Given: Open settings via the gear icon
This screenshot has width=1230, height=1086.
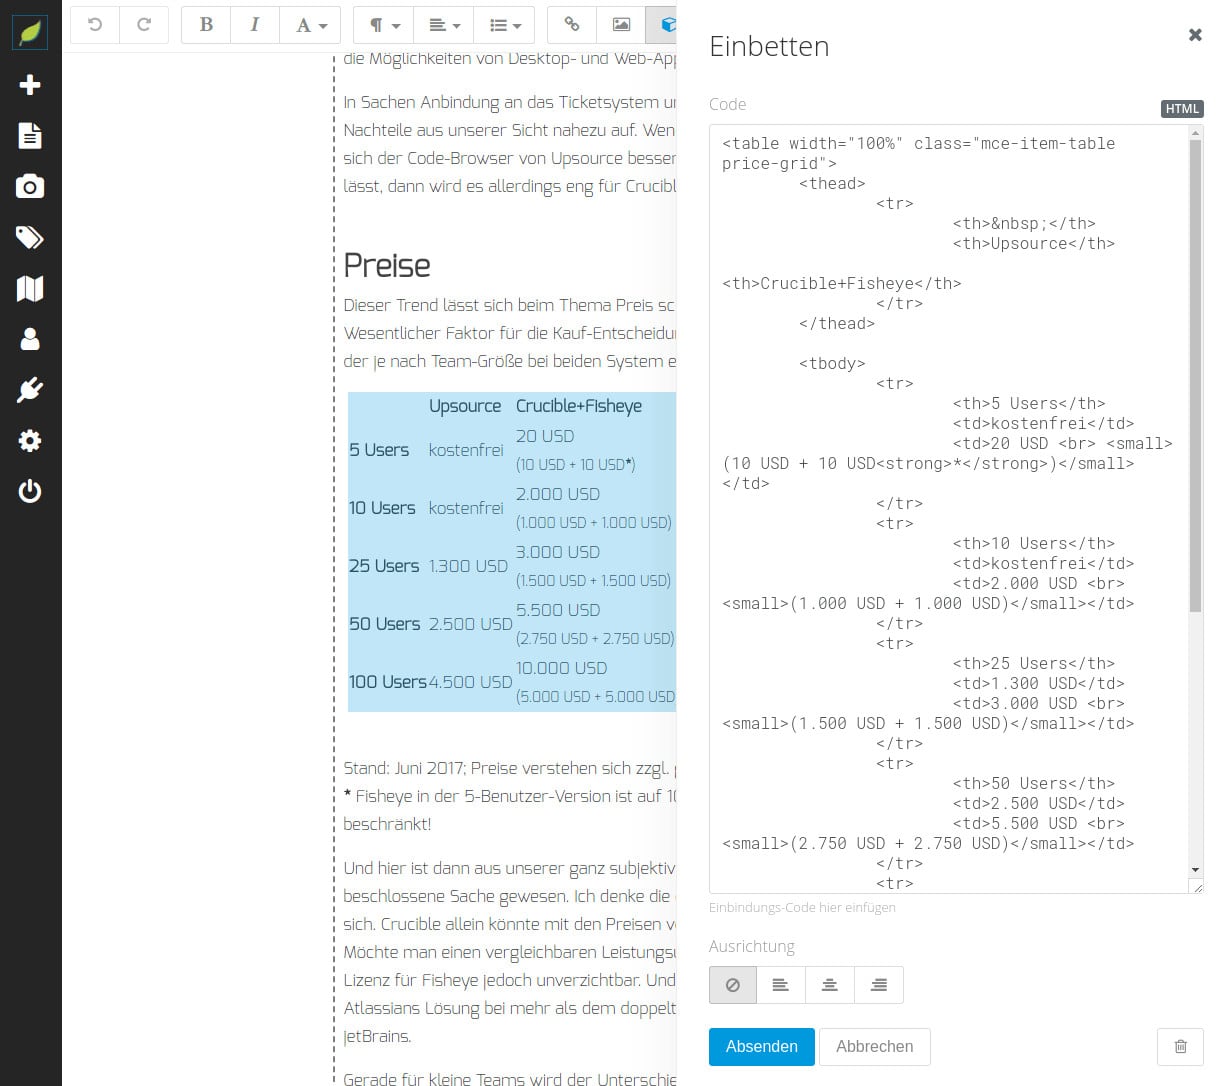Looking at the screenshot, I should 30,441.
